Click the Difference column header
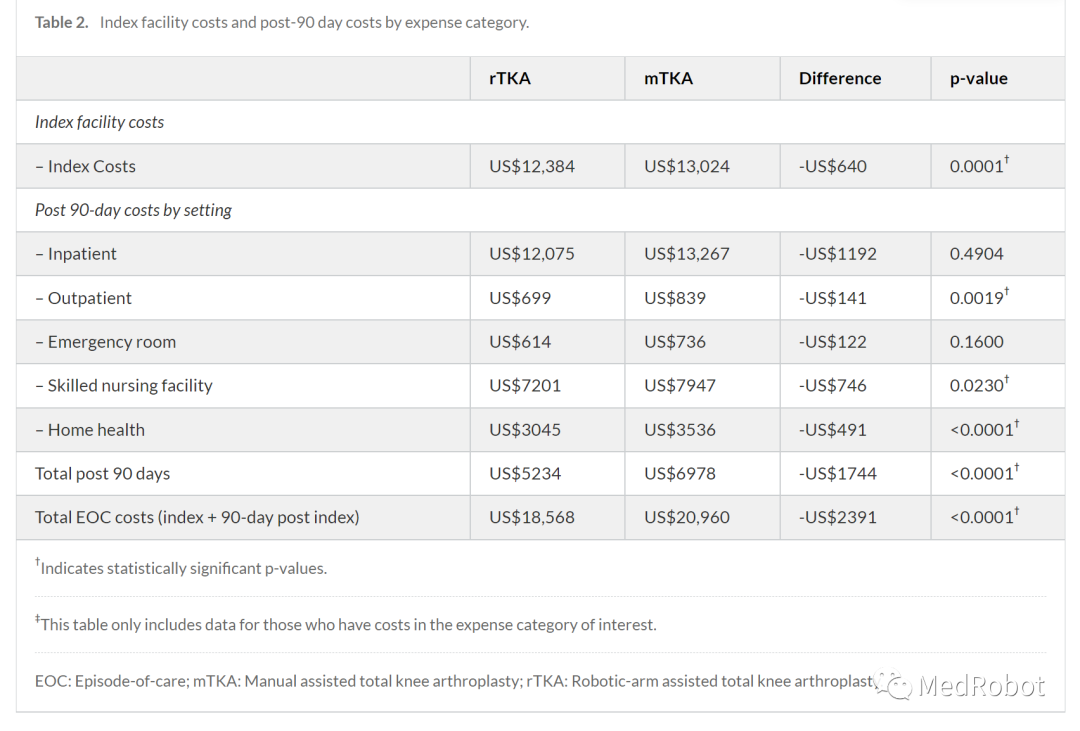The width and height of the screenshot is (1080, 731). pos(840,78)
